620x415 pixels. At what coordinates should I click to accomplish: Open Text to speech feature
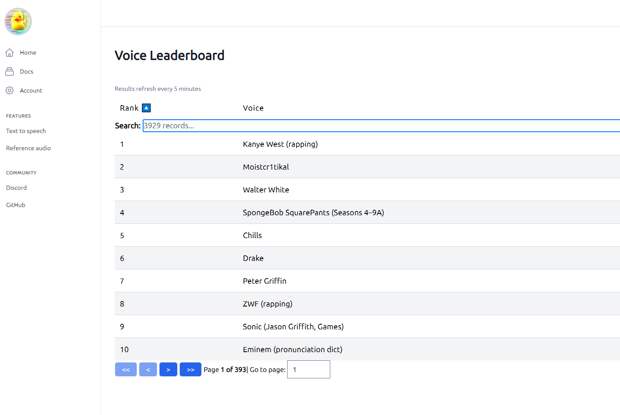point(26,131)
